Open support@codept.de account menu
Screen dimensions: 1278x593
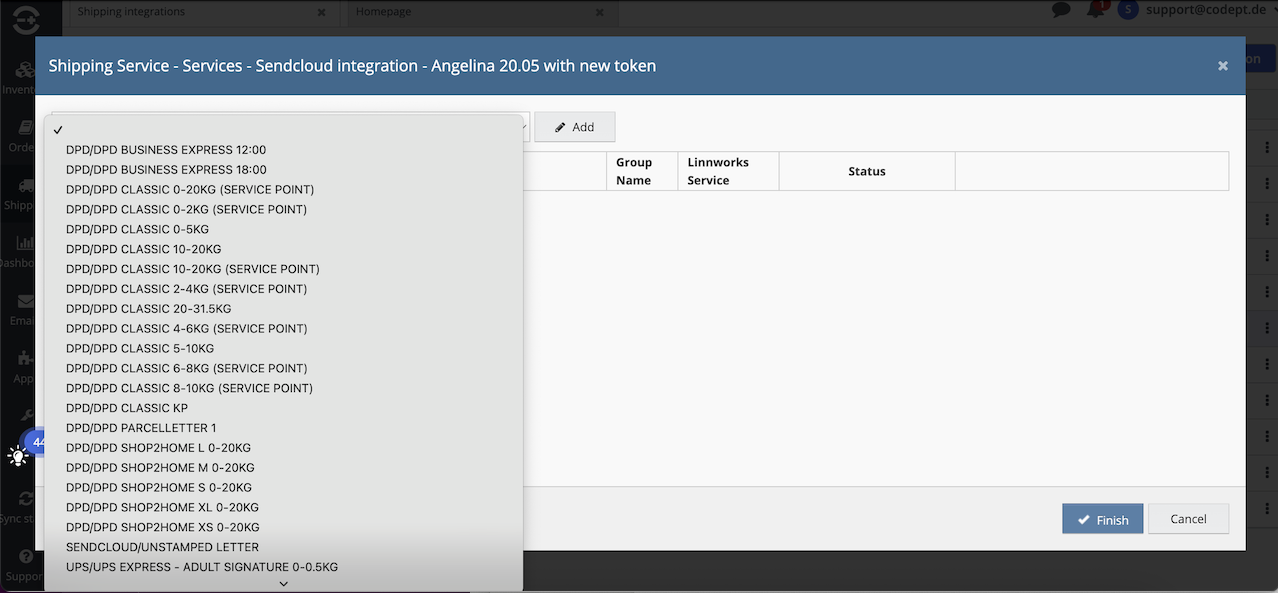click(1206, 11)
